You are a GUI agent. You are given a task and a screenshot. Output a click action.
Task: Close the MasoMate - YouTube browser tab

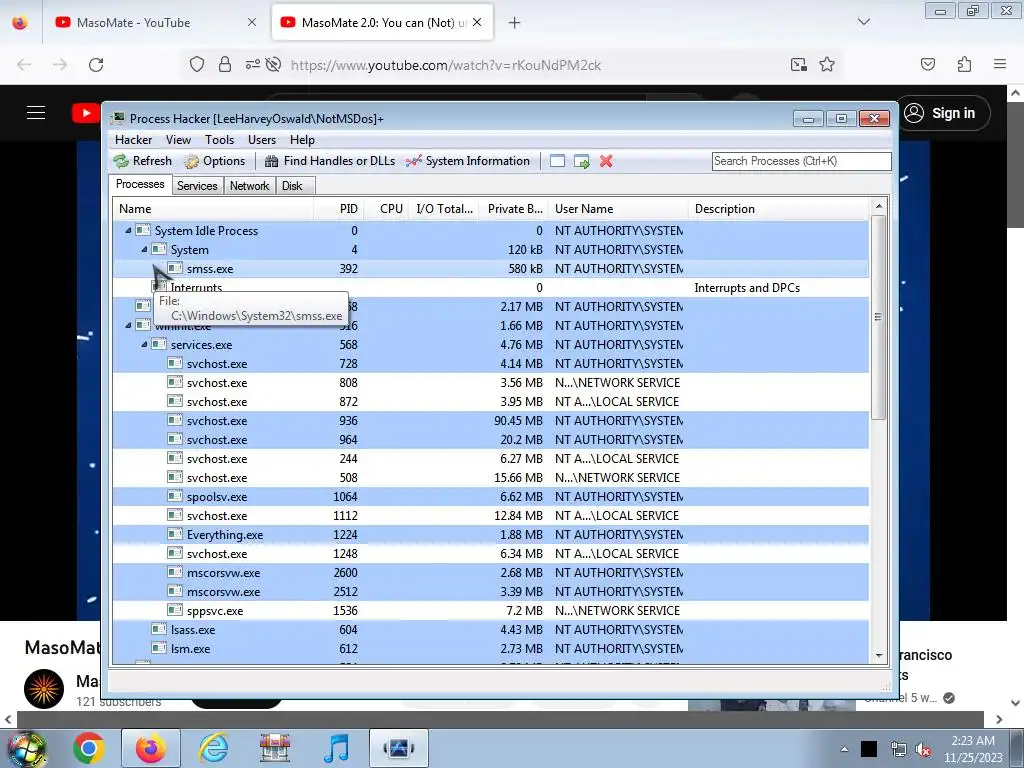coord(252,22)
